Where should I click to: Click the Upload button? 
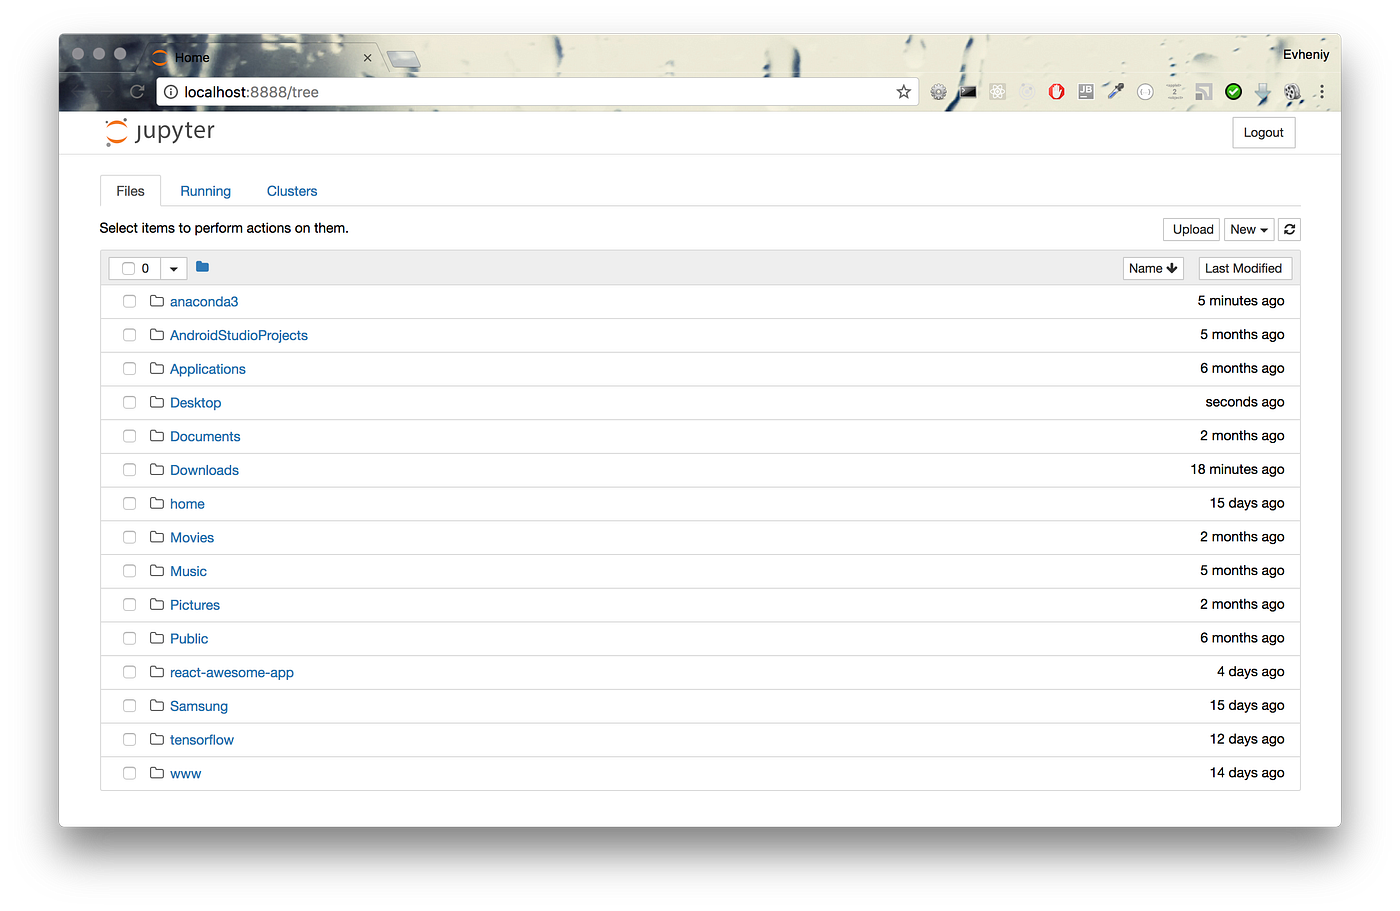point(1191,229)
